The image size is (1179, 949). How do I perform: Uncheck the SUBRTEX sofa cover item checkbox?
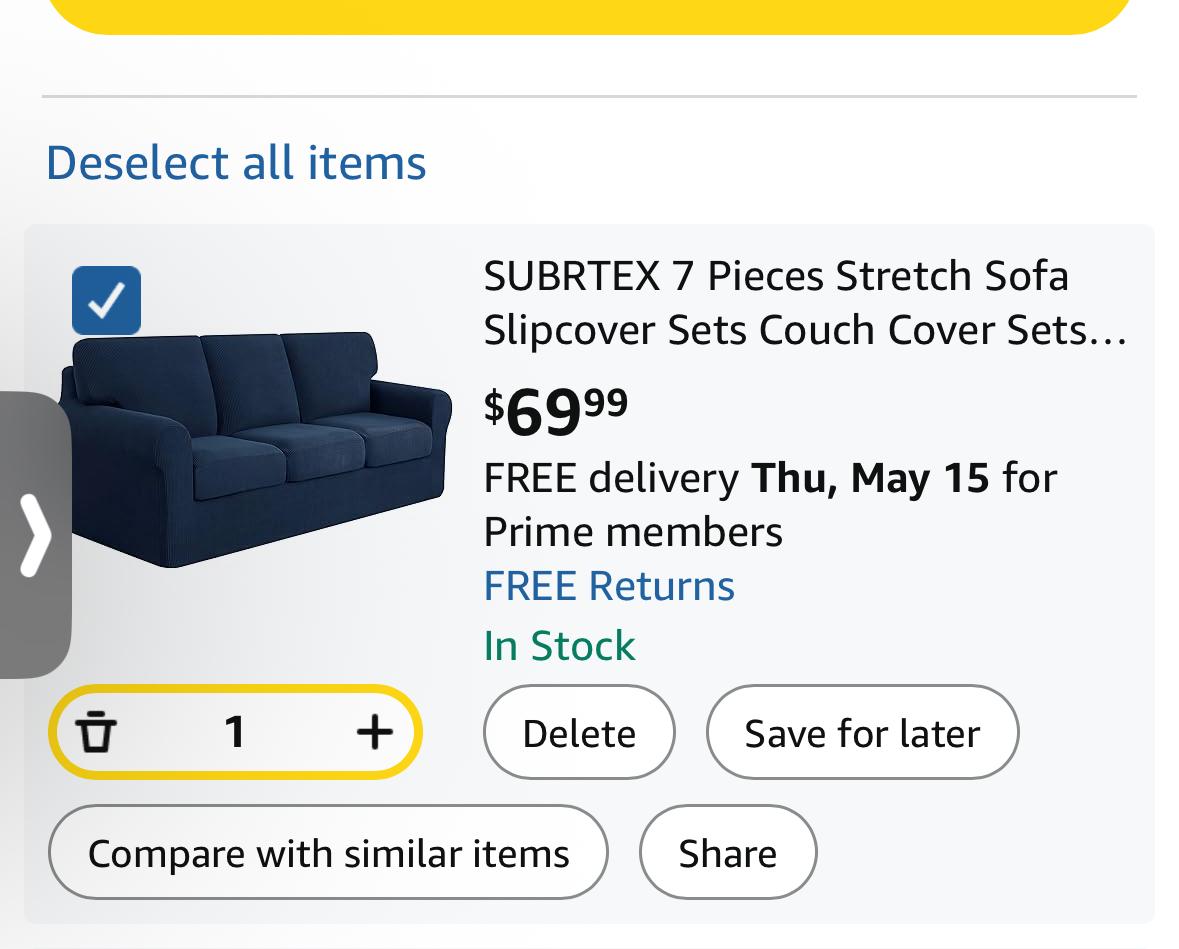pos(106,300)
